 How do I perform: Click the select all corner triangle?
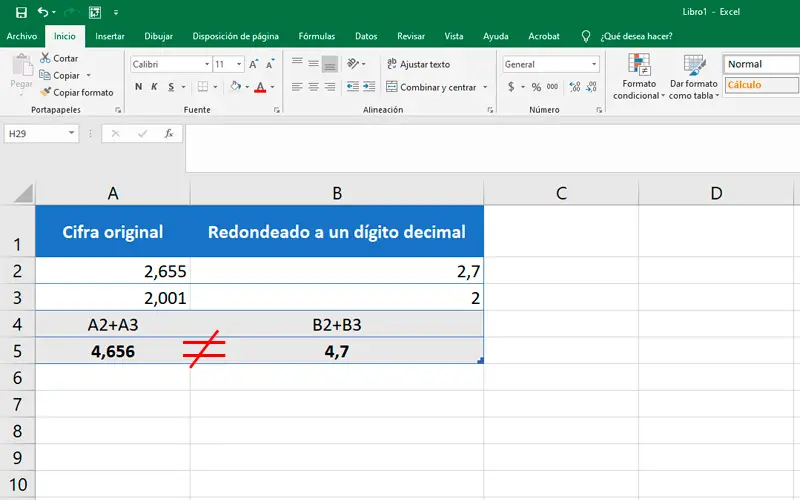23,193
